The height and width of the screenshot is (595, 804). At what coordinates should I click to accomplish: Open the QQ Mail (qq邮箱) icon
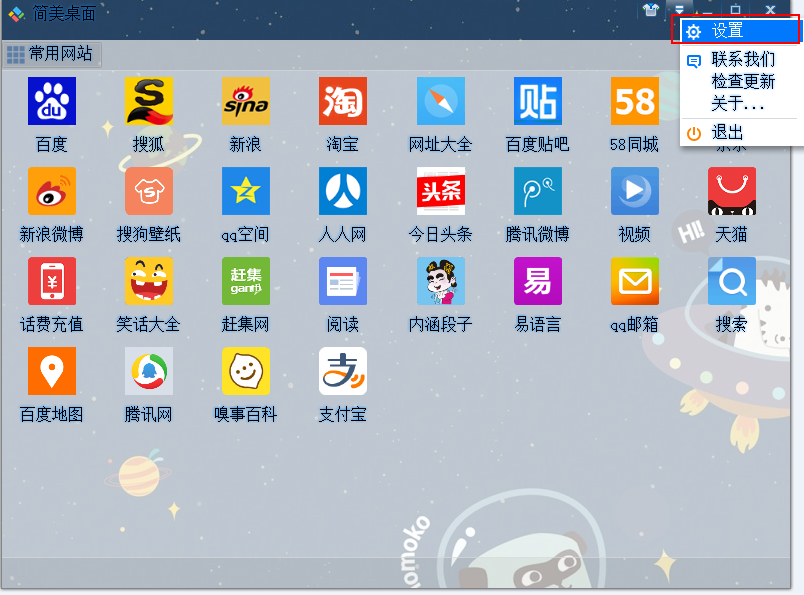click(x=634, y=282)
